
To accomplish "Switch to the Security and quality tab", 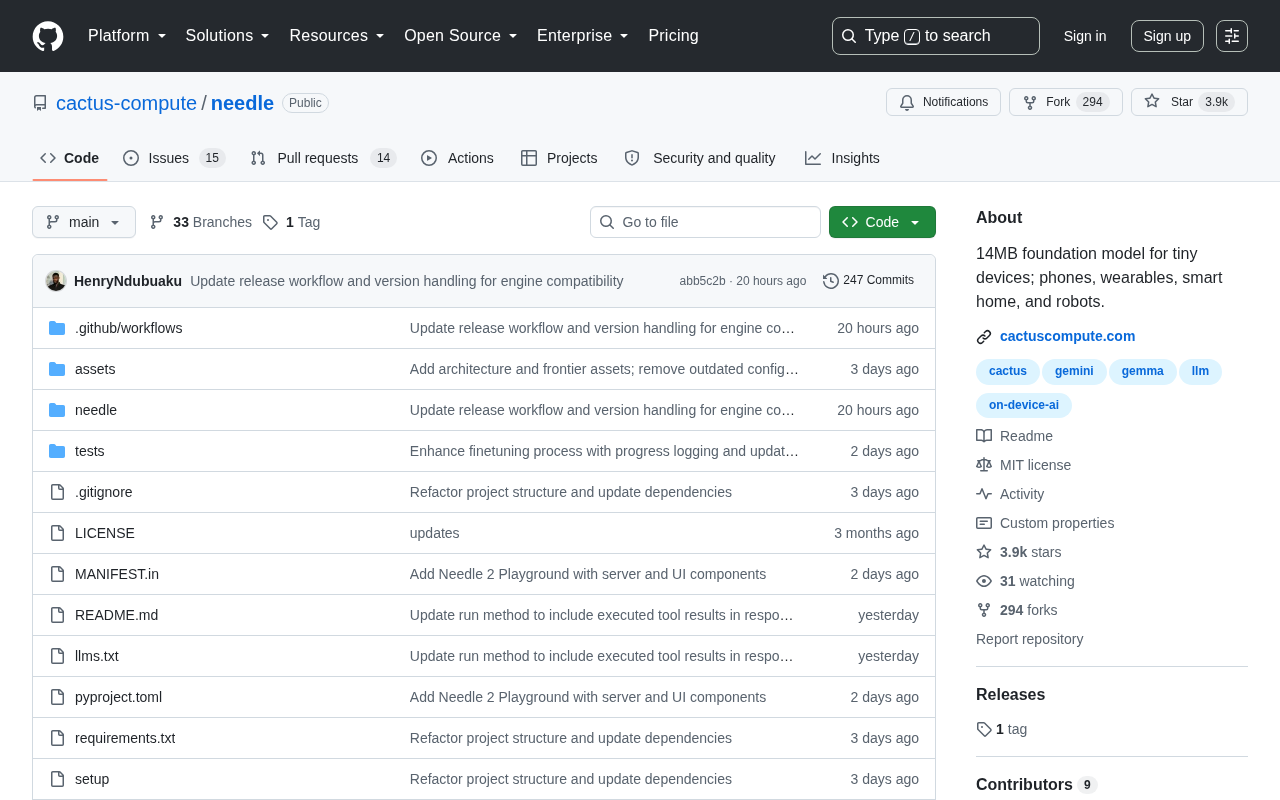I will click(x=700, y=158).
